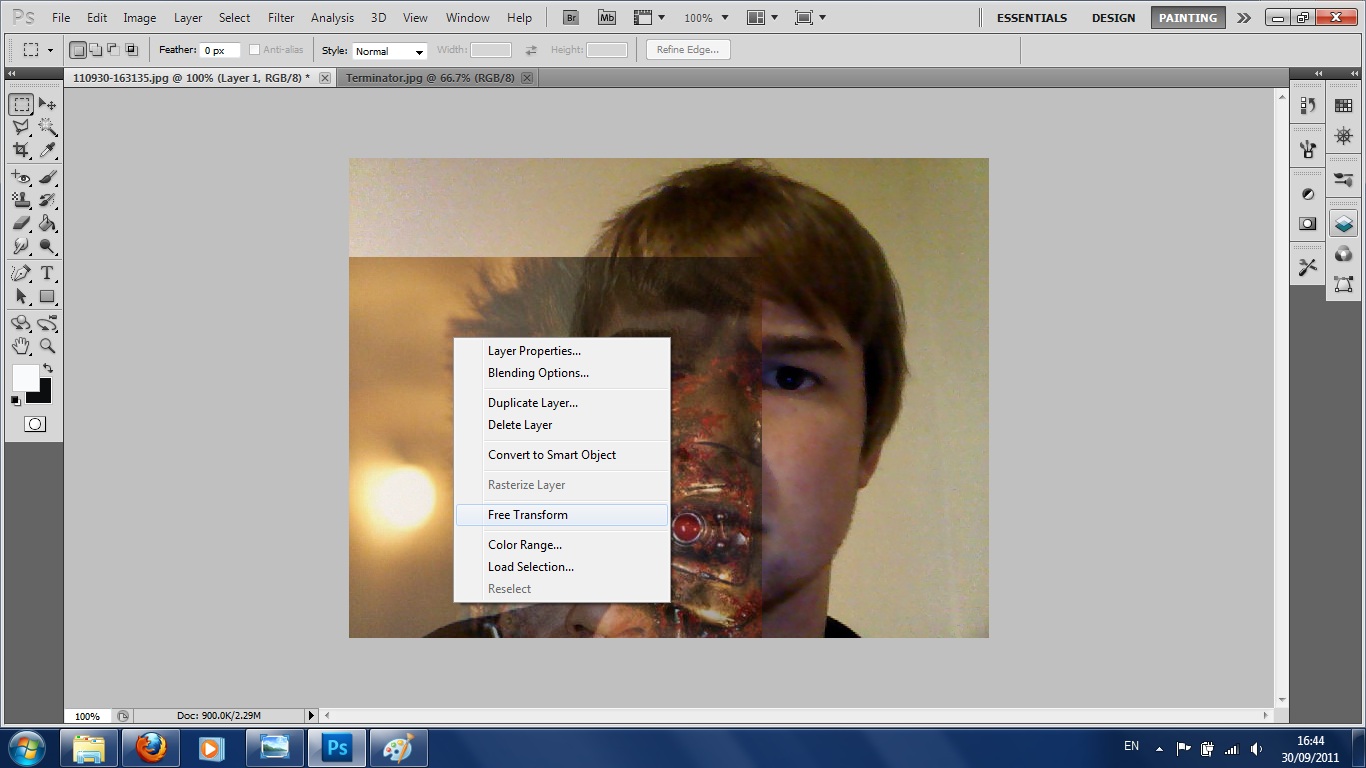Open the Swatches panel icon

(1343, 105)
